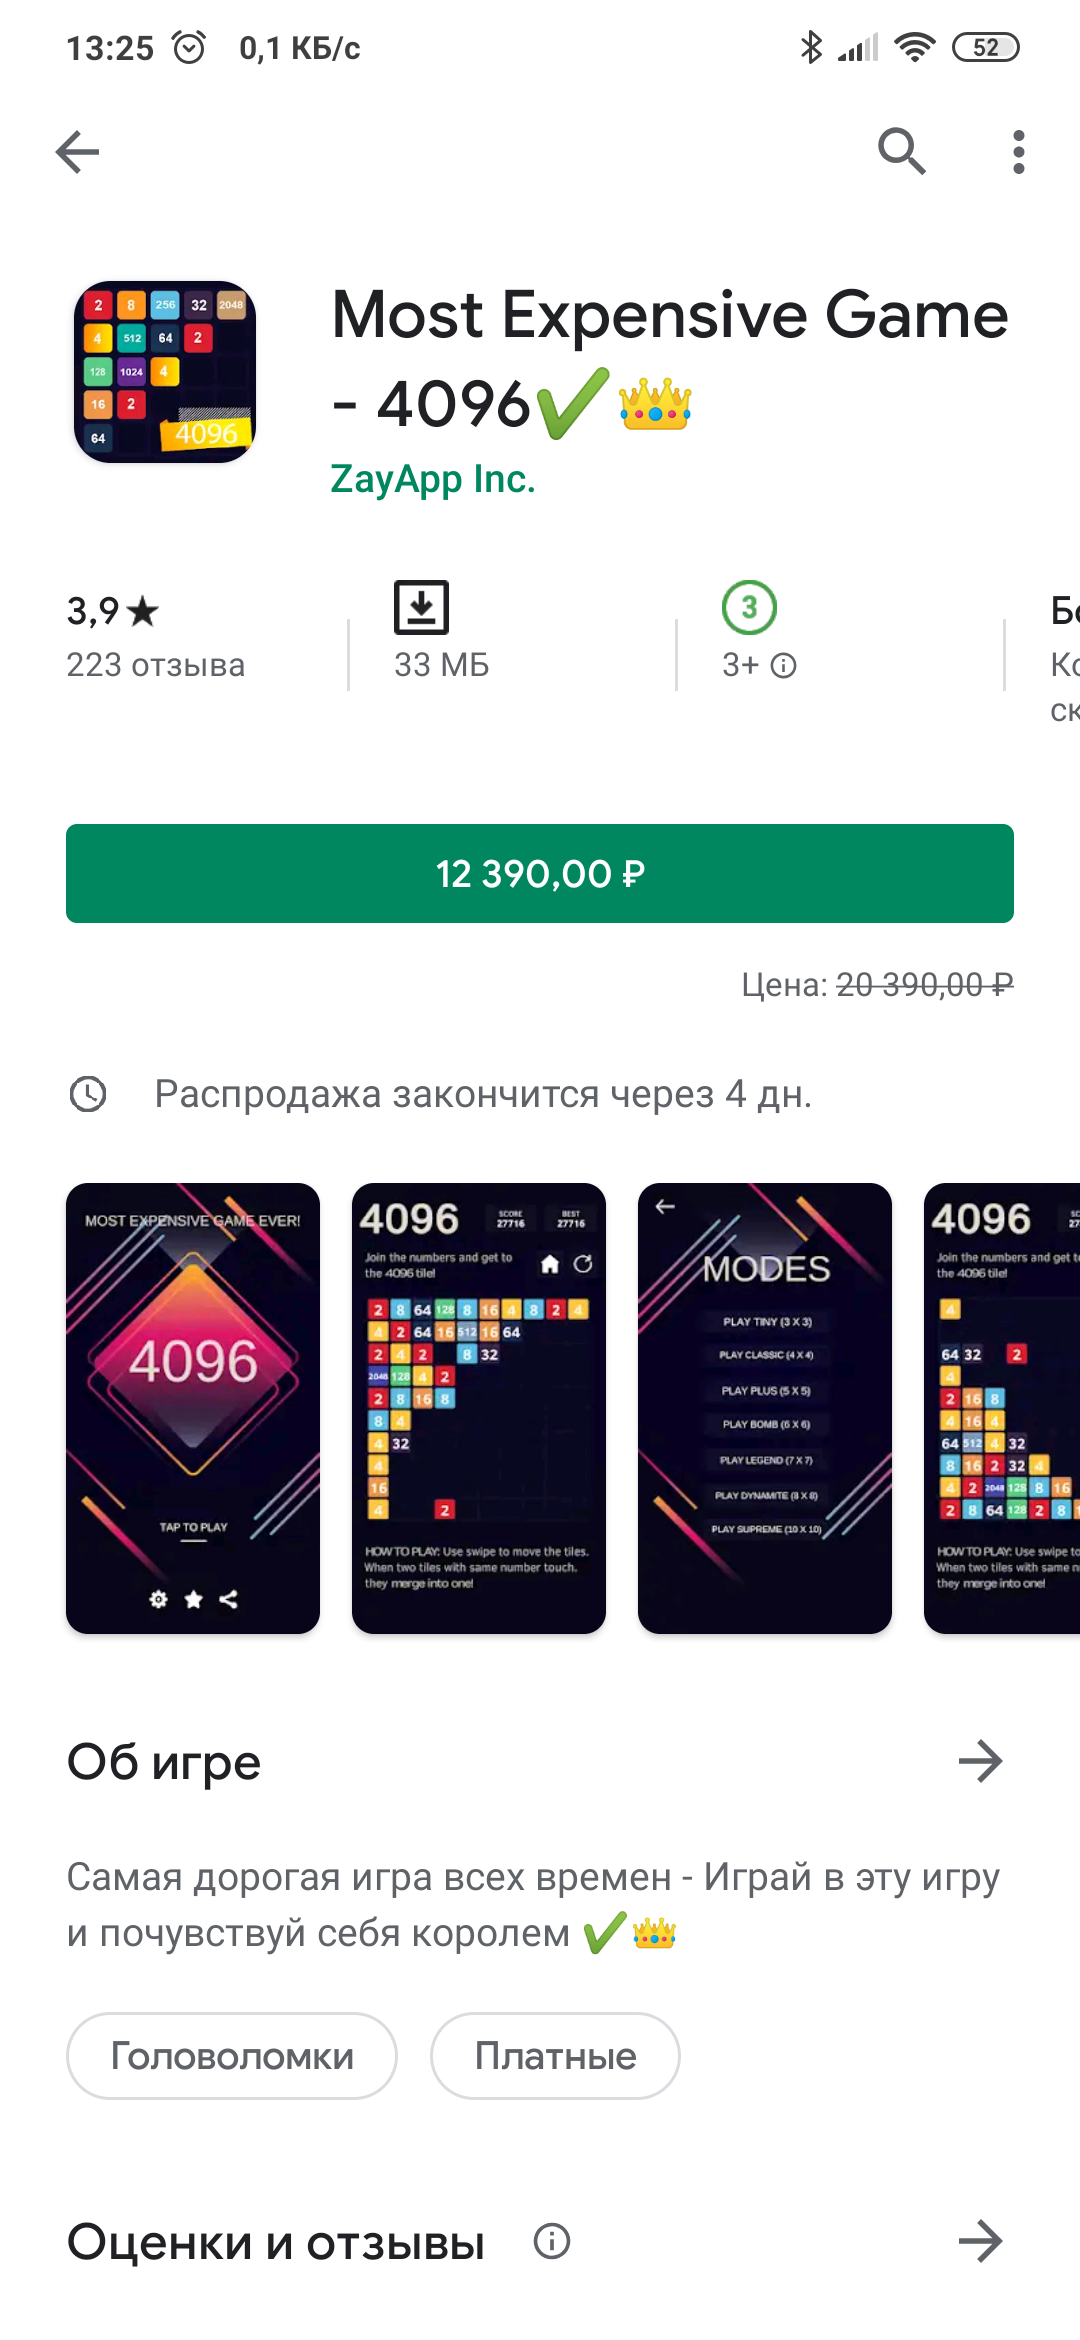Open ZayApp Inc. developer page
The image size is (1080, 2340).
tap(433, 479)
